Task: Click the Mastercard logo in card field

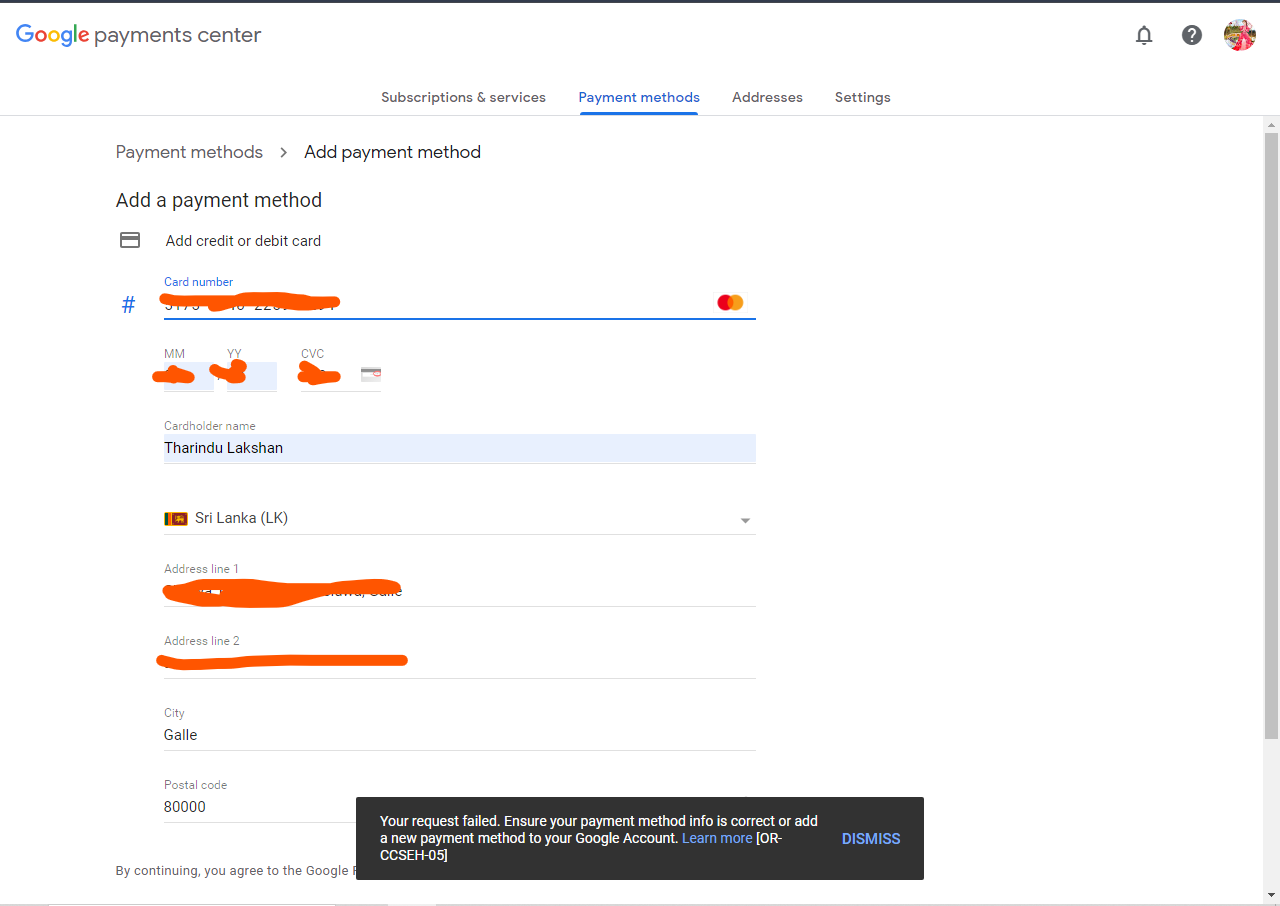Action: tap(730, 302)
